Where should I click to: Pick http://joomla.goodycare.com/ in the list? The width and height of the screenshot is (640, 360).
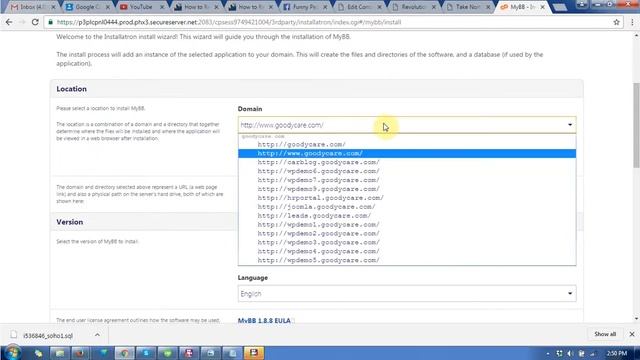pos(407,207)
